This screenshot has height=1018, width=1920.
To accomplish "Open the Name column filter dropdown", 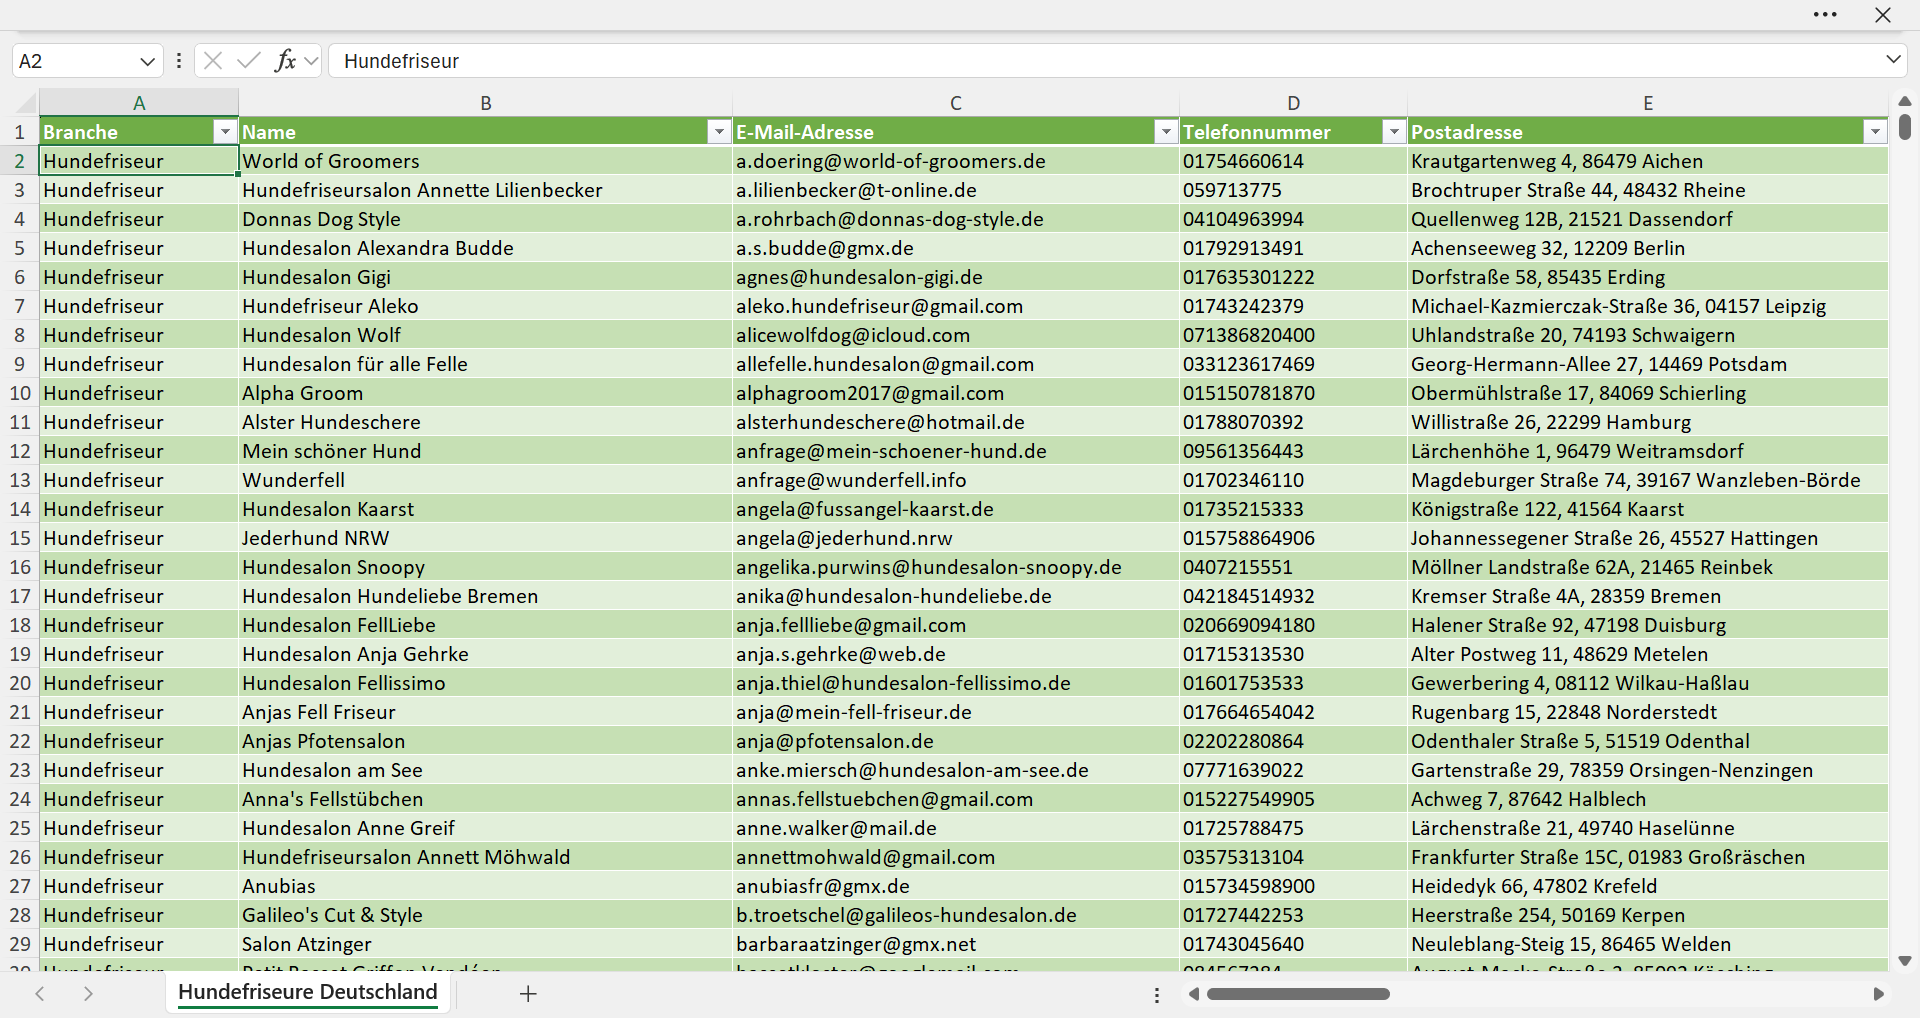I will tap(719, 132).
